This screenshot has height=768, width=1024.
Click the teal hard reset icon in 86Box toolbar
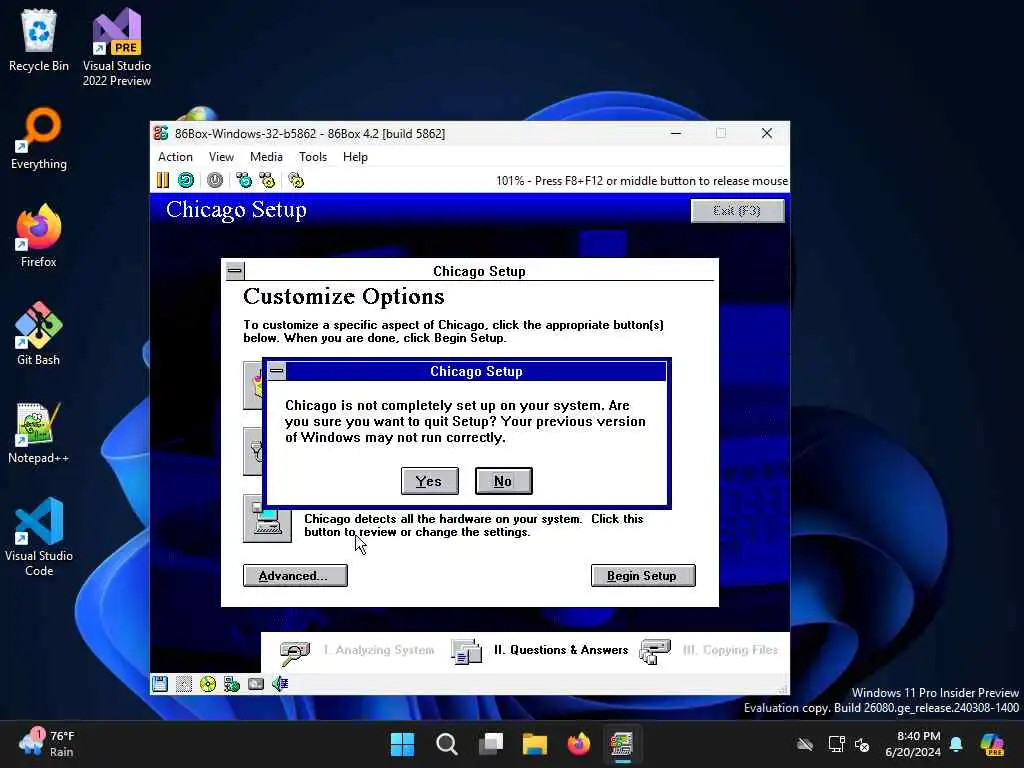click(186, 180)
